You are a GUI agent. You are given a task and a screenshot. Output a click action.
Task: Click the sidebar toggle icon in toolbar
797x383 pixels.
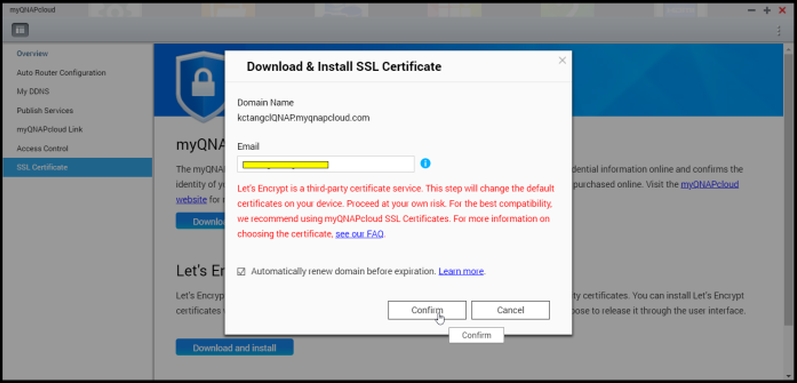[20, 30]
